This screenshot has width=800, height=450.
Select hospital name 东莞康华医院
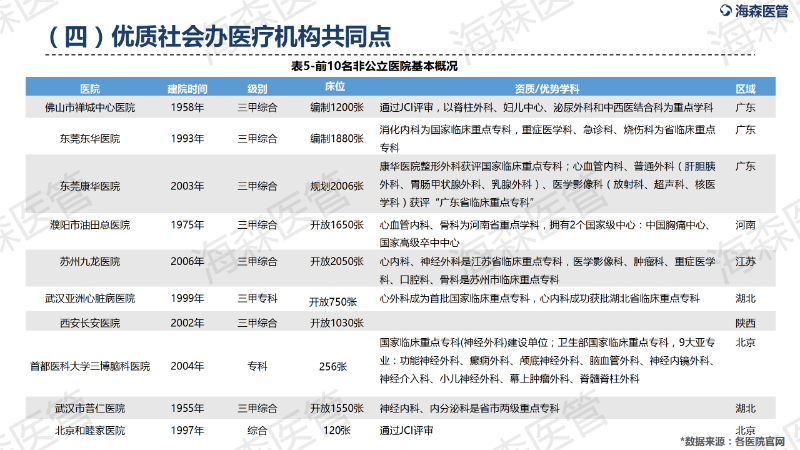[x=90, y=186]
